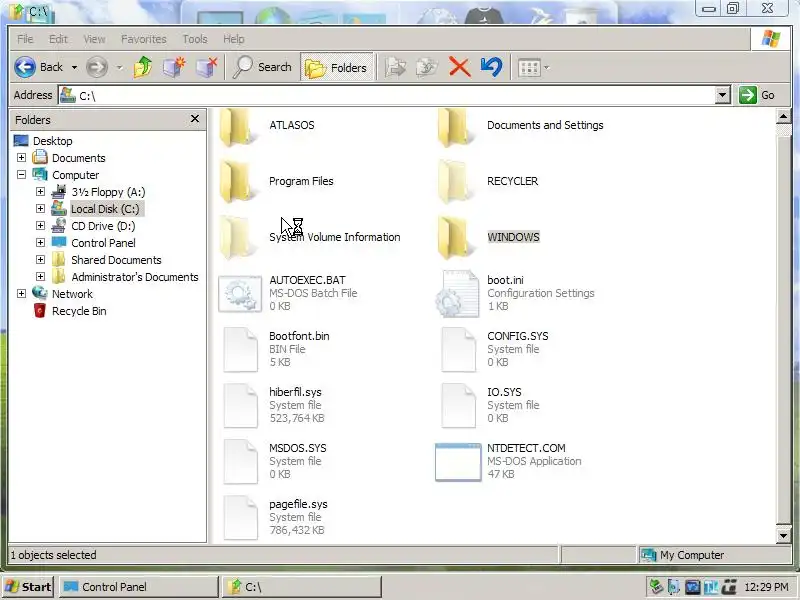
Task: Select the Program Files folder icon
Action: 236,183
